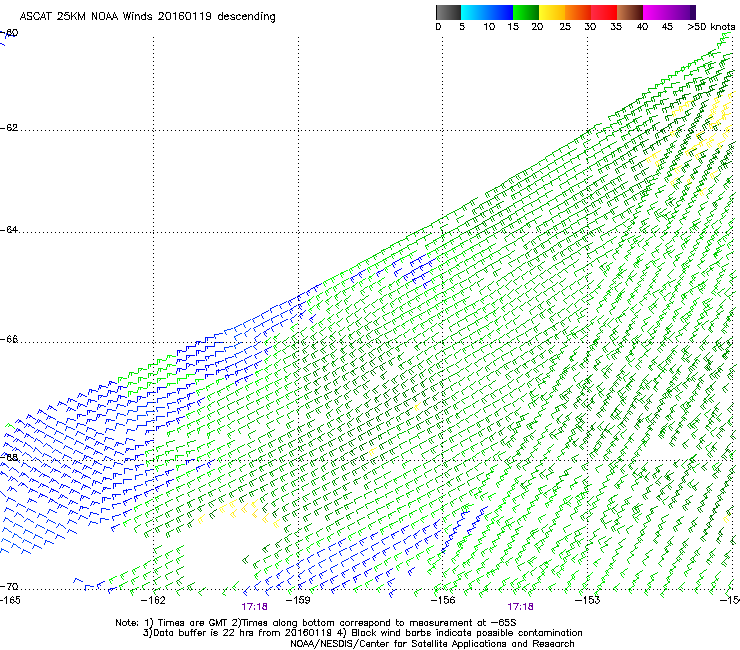The height and width of the screenshot is (650, 740).
Task: Click longitude label '-153'
Action: coord(588,600)
